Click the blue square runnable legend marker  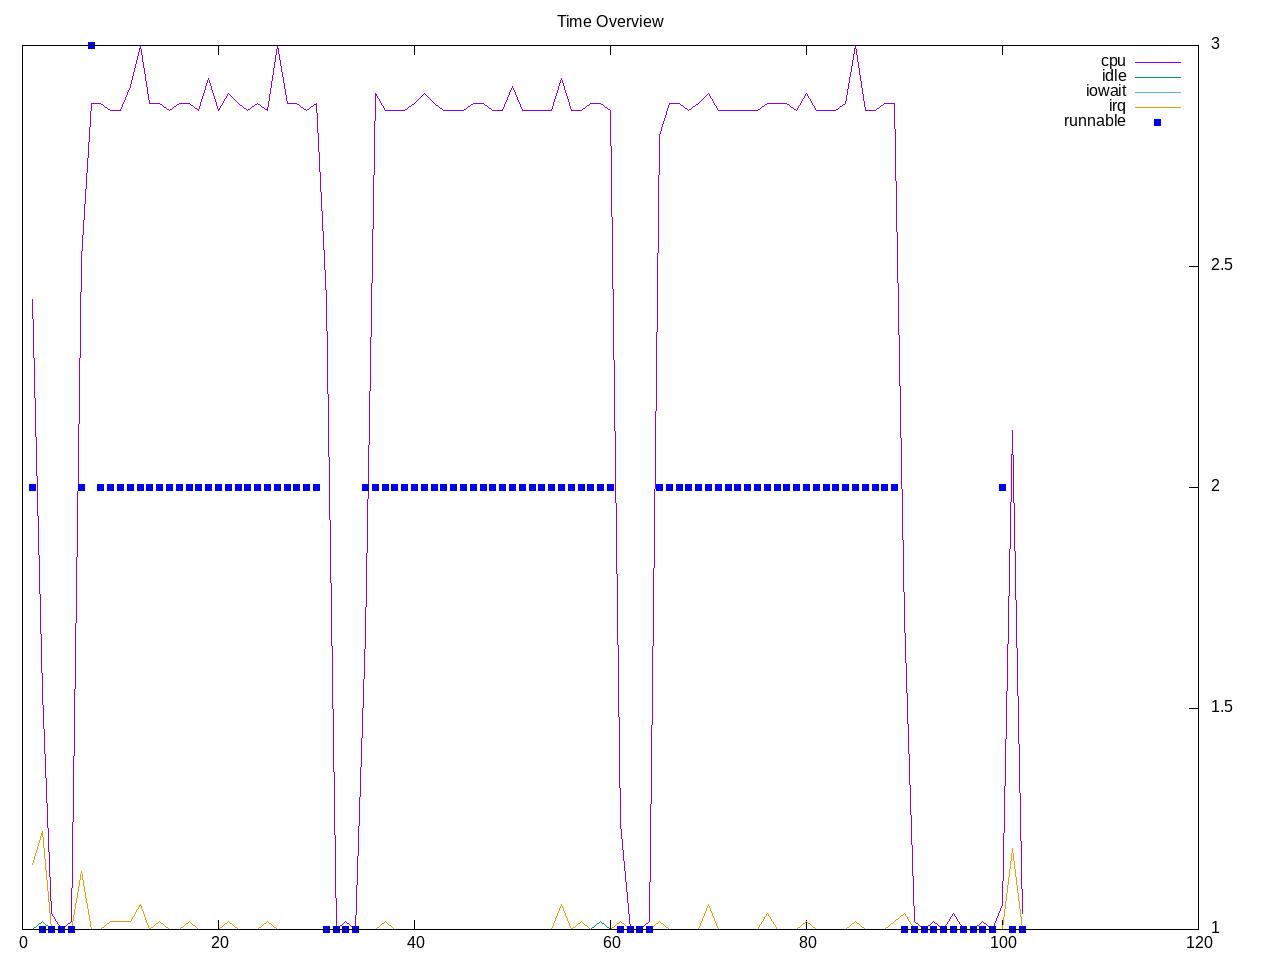tap(1157, 122)
